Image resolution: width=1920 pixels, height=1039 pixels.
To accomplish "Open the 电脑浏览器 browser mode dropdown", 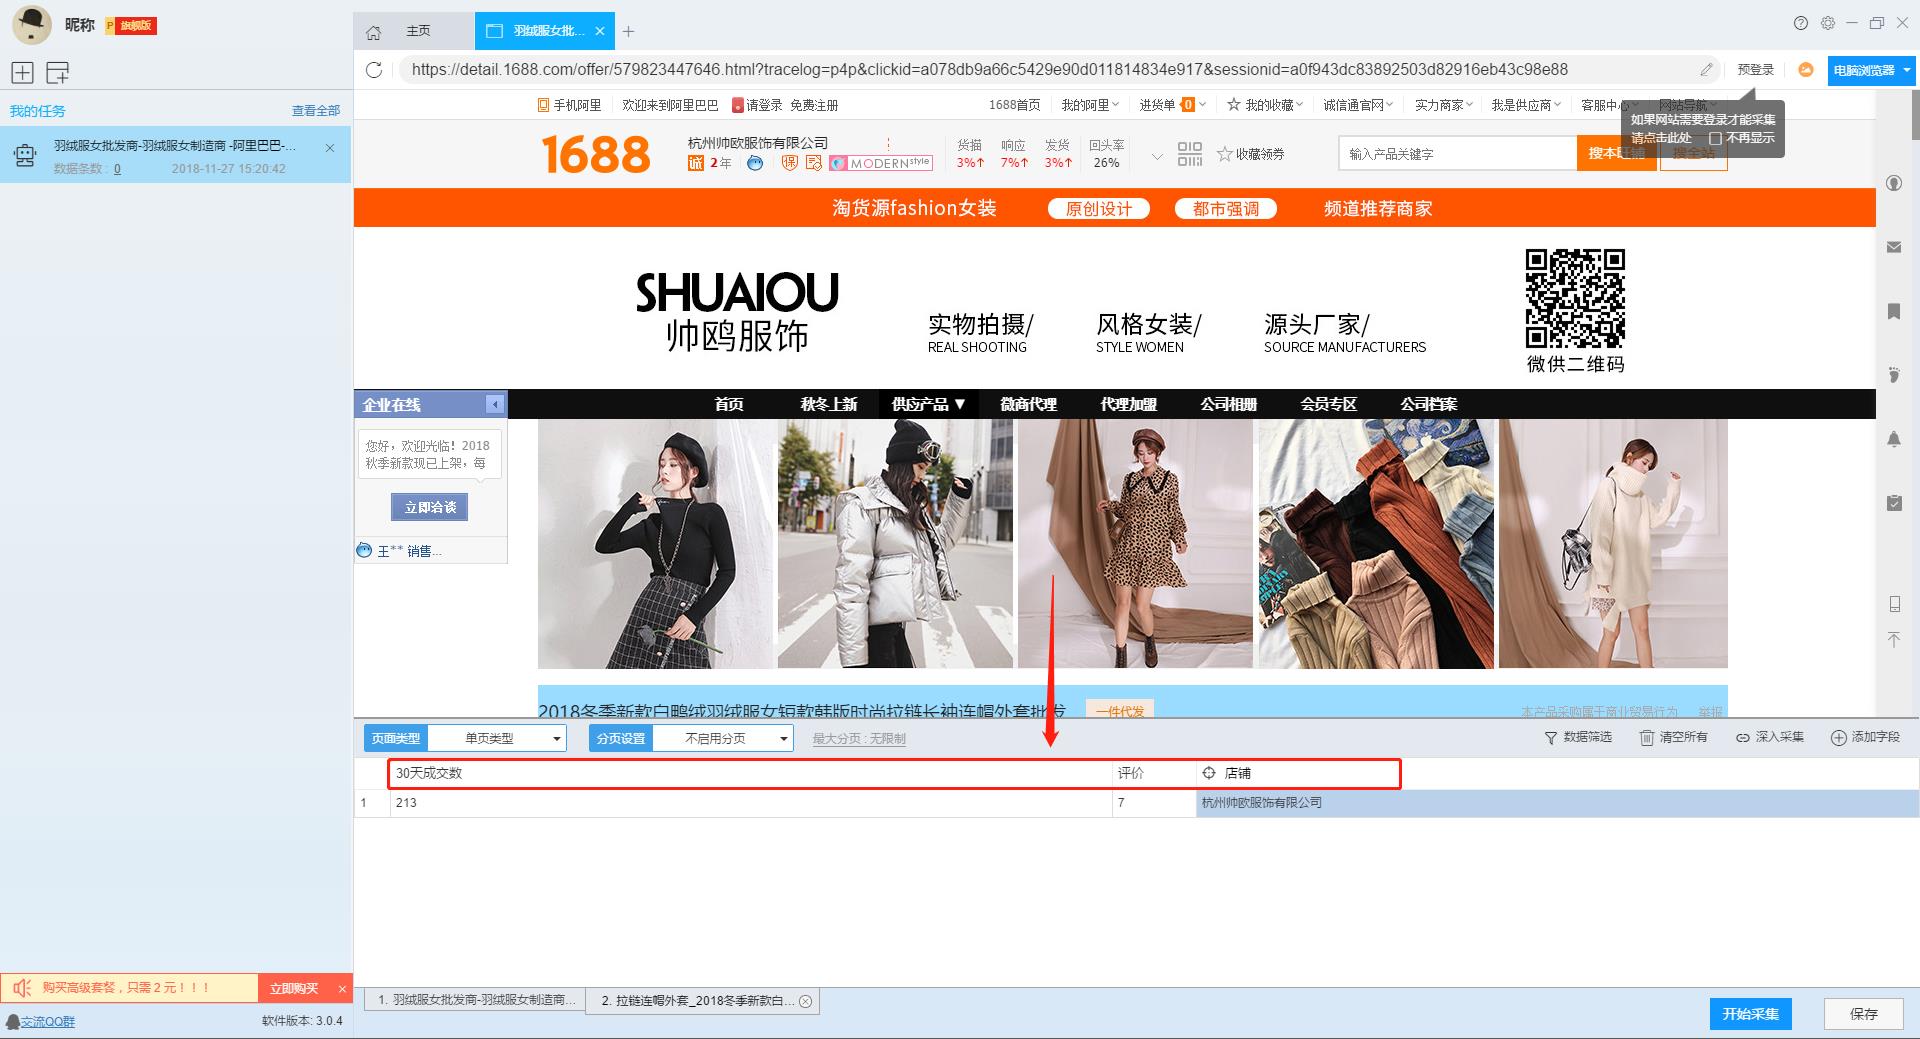I will [x=1871, y=70].
